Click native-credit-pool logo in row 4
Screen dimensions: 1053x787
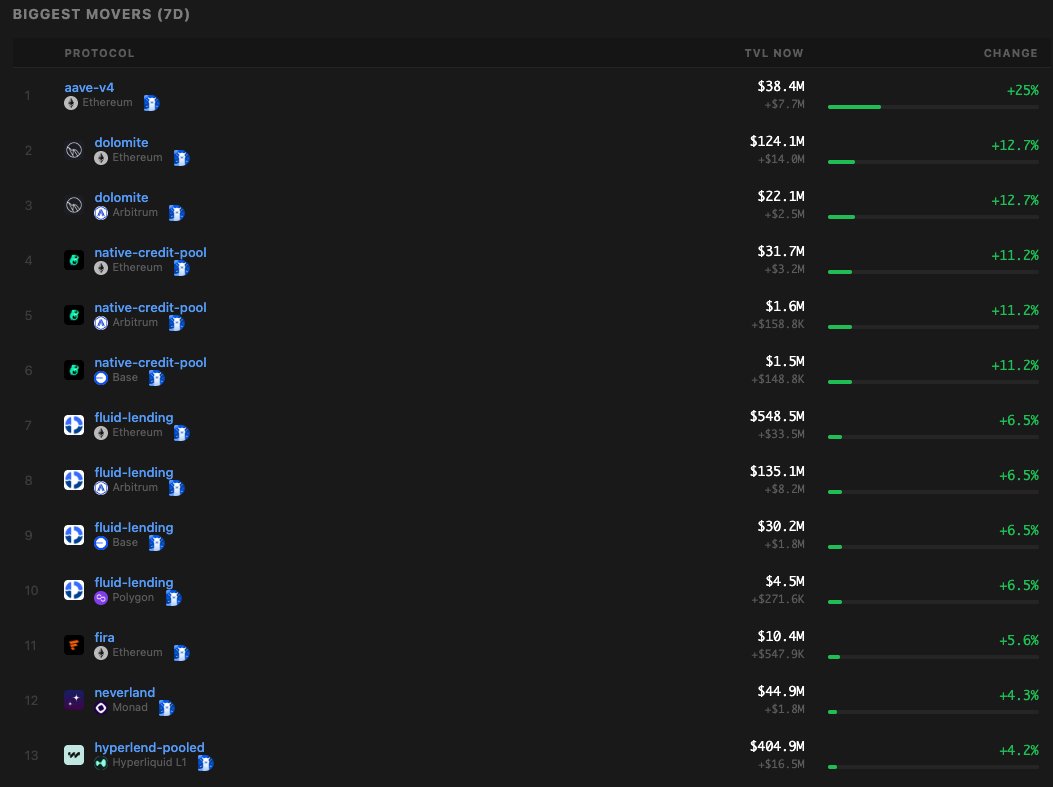74,260
